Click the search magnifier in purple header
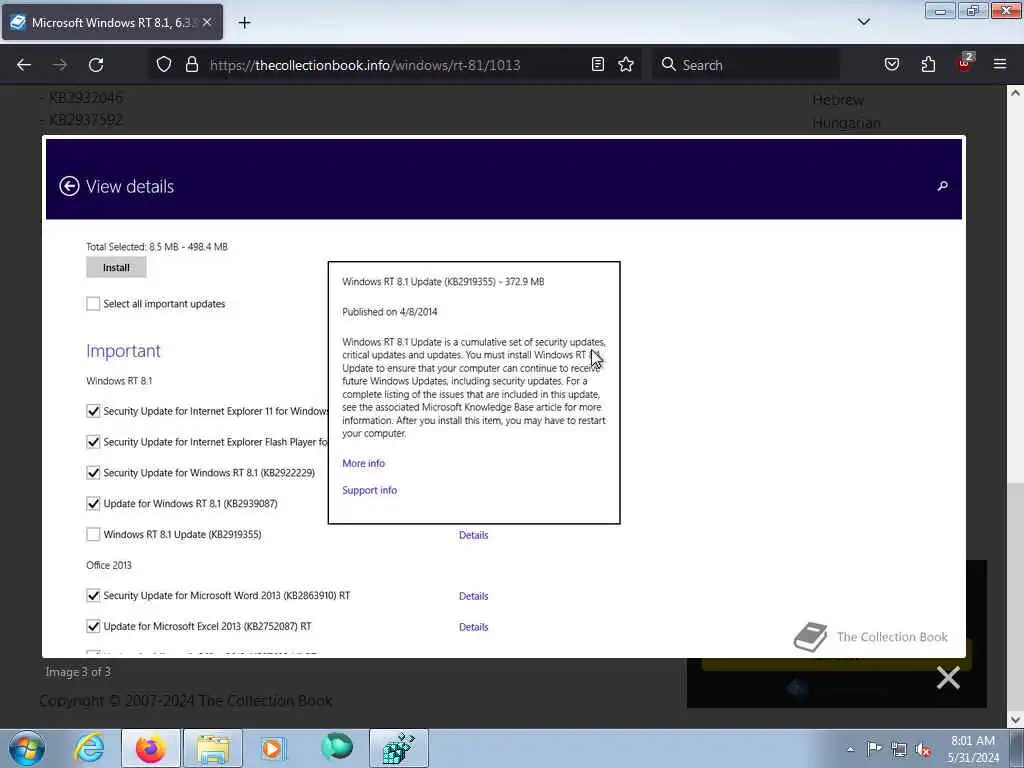This screenshot has height=768, width=1024. click(942, 186)
